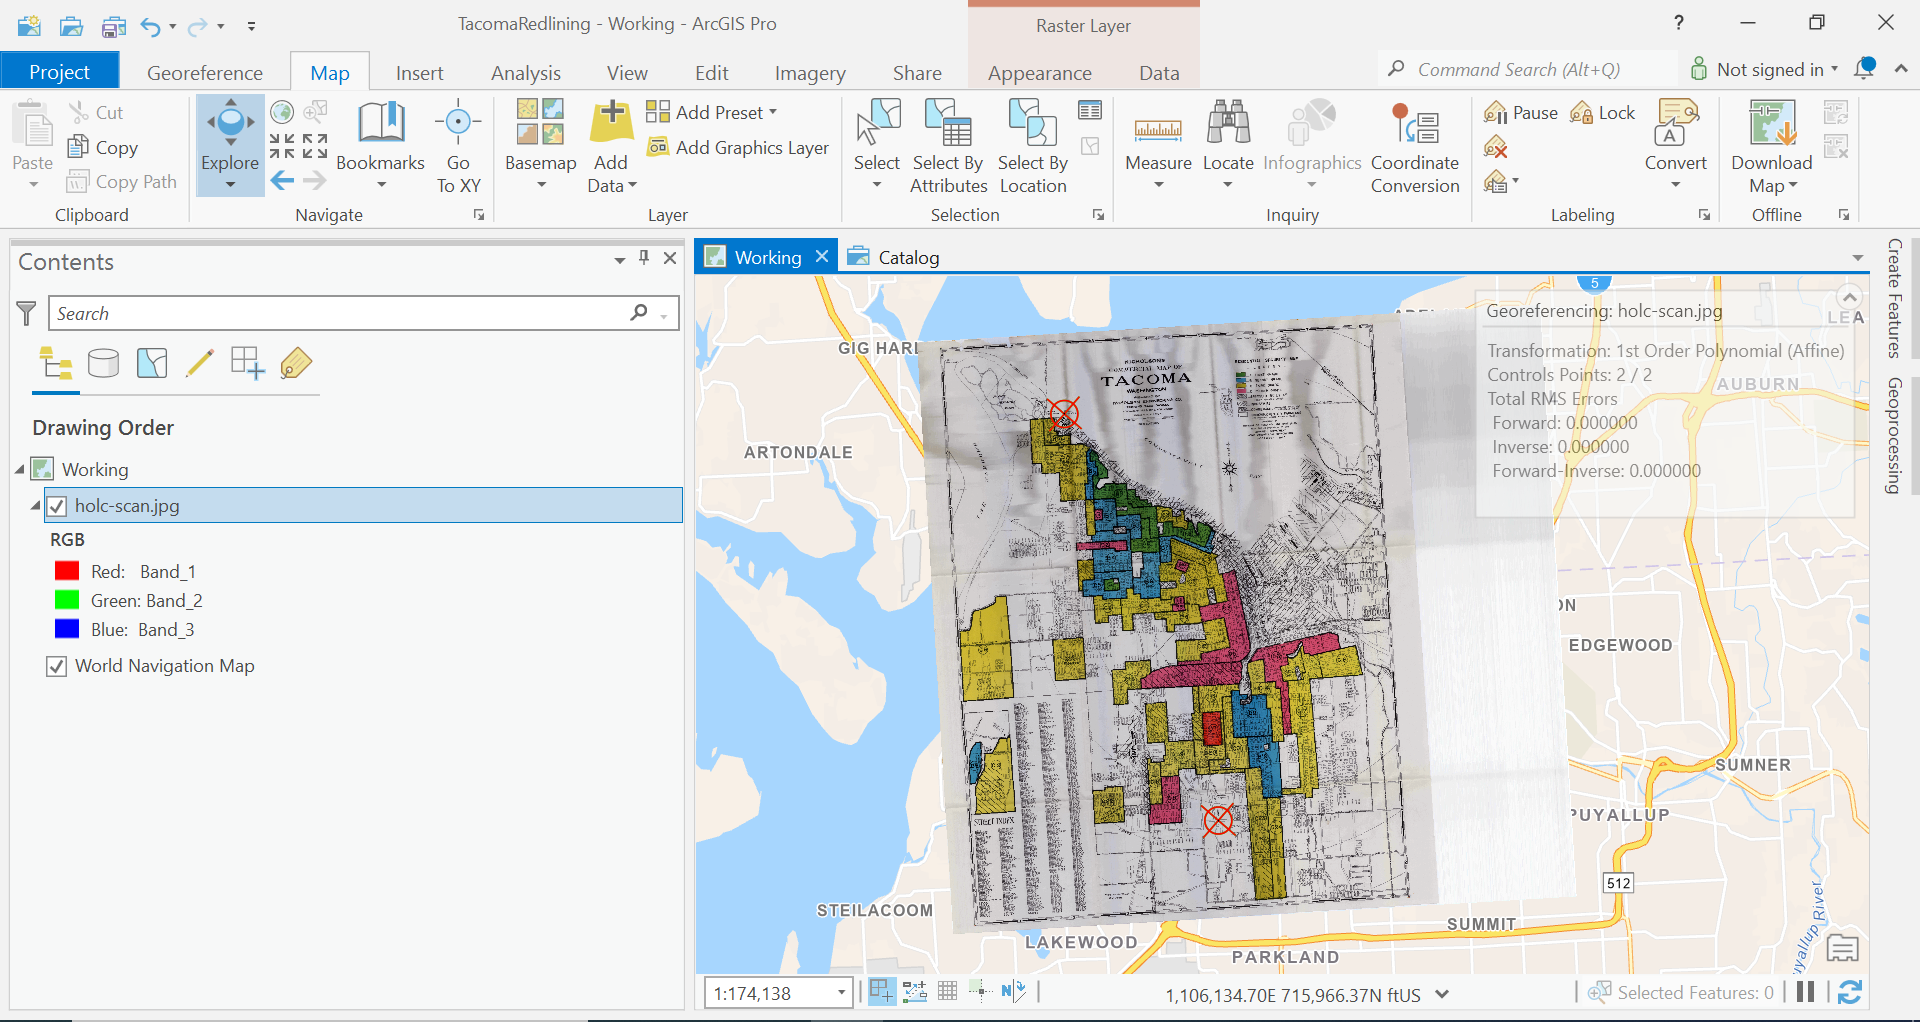Collapse the holc-scan.jpg layer legend
The height and width of the screenshot is (1022, 1920).
(36, 506)
